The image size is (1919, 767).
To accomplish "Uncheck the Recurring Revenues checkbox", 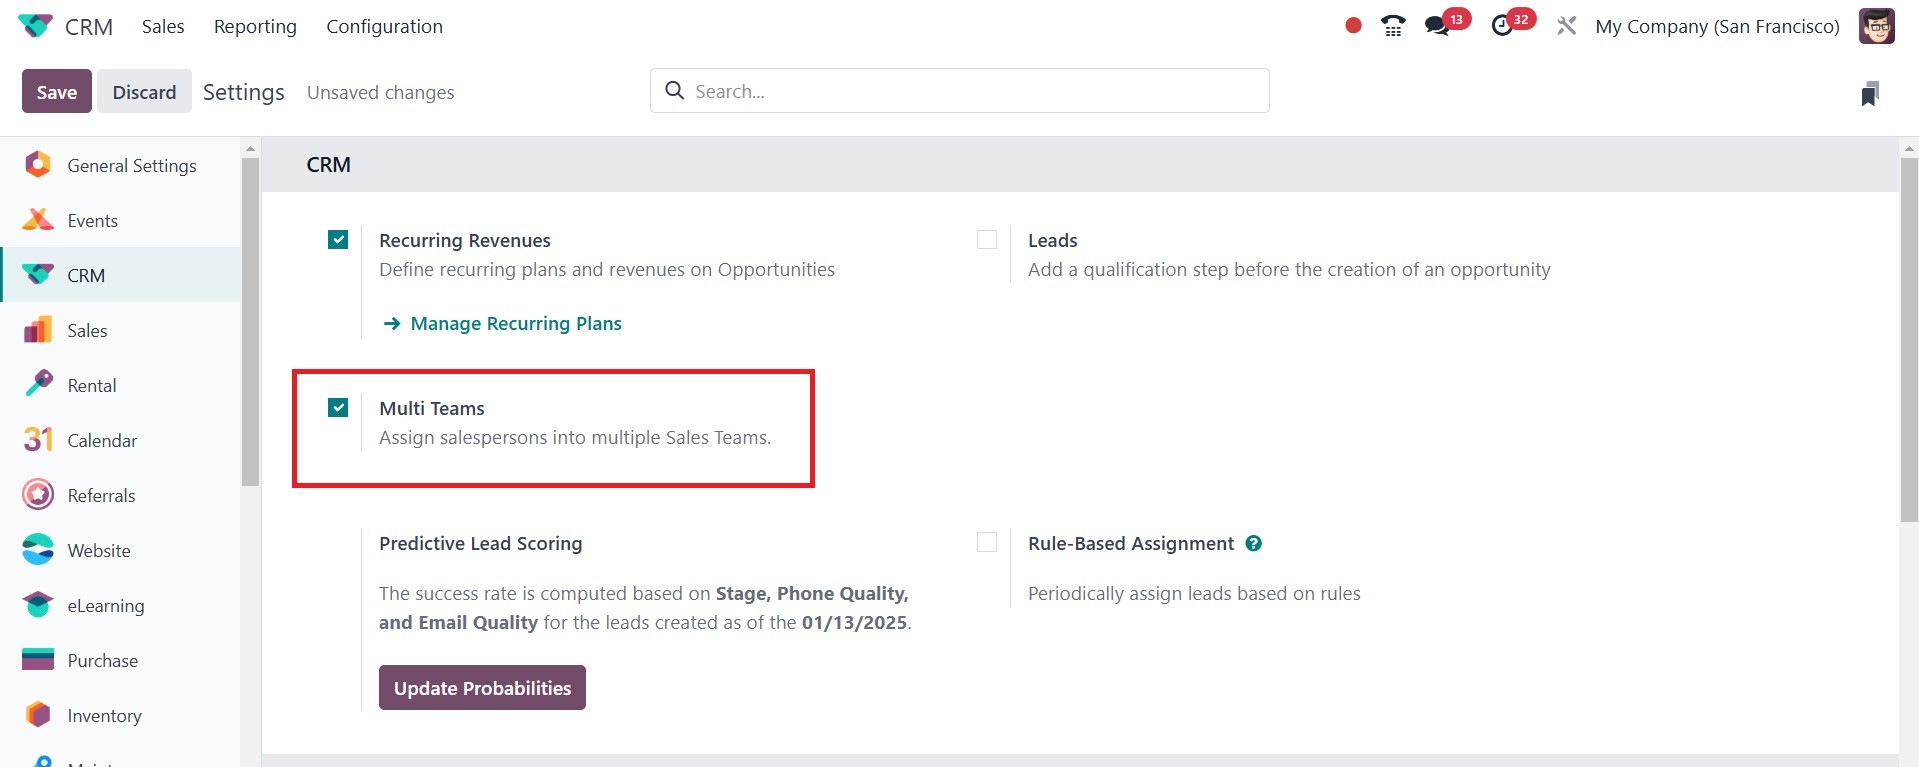I will (338, 240).
